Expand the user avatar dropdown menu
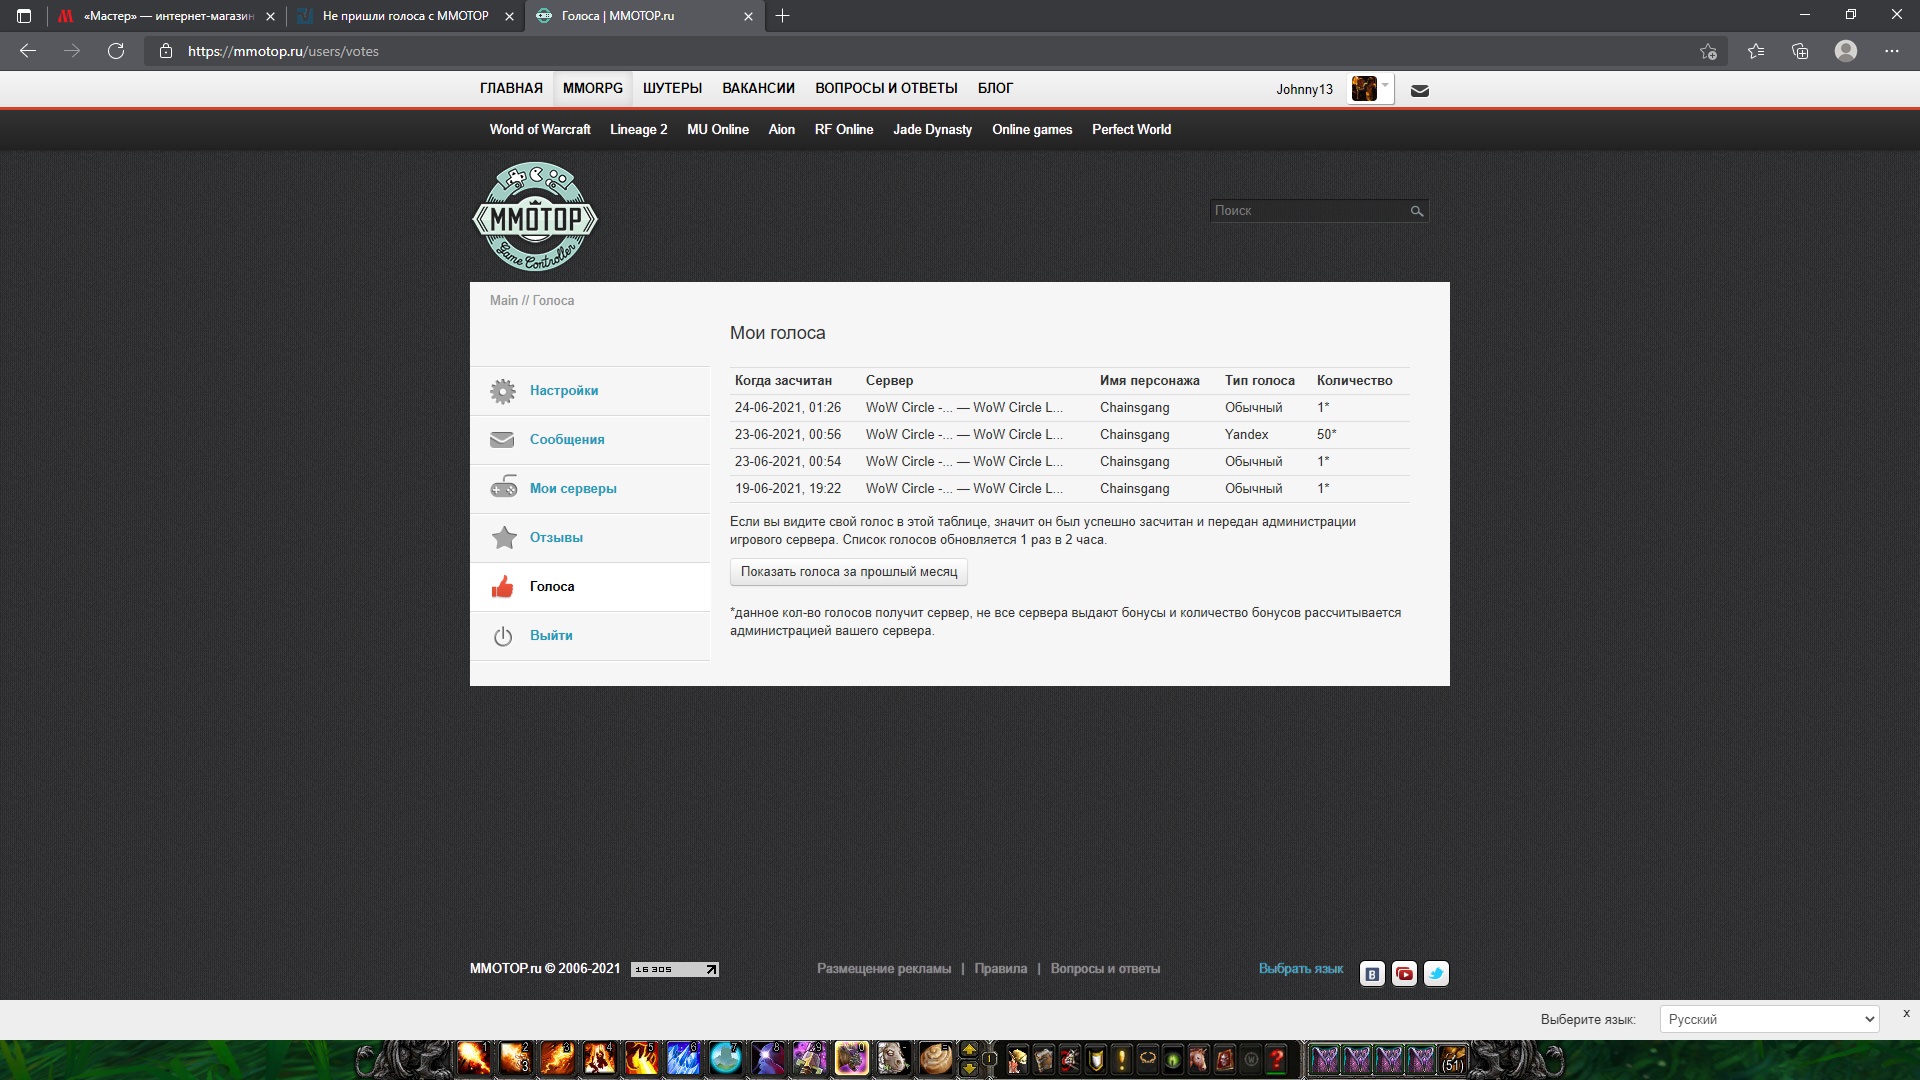This screenshot has height=1080, width=1920. (x=1384, y=87)
